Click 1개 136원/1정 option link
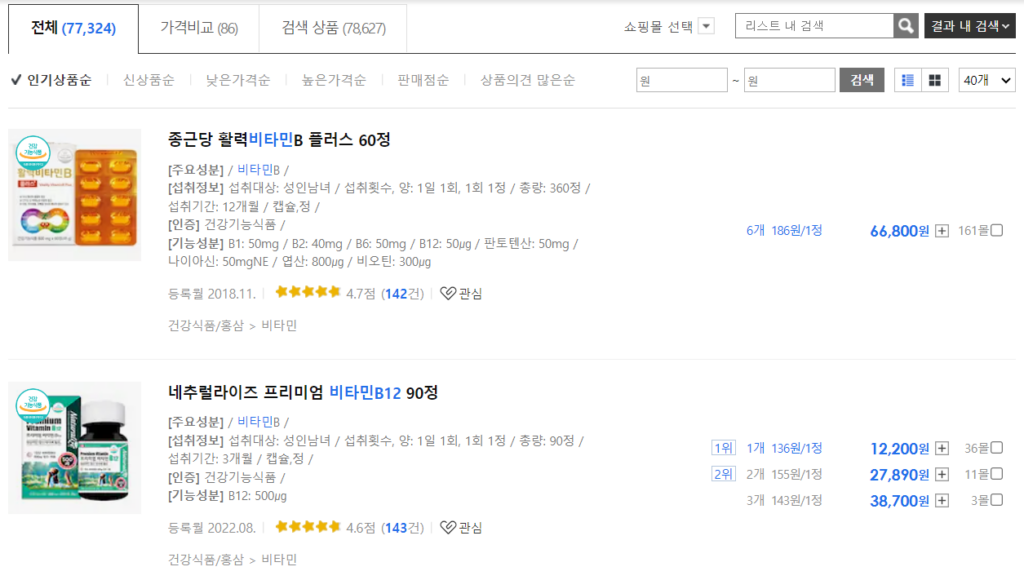This screenshot has width=1024, height=580. 784,448
